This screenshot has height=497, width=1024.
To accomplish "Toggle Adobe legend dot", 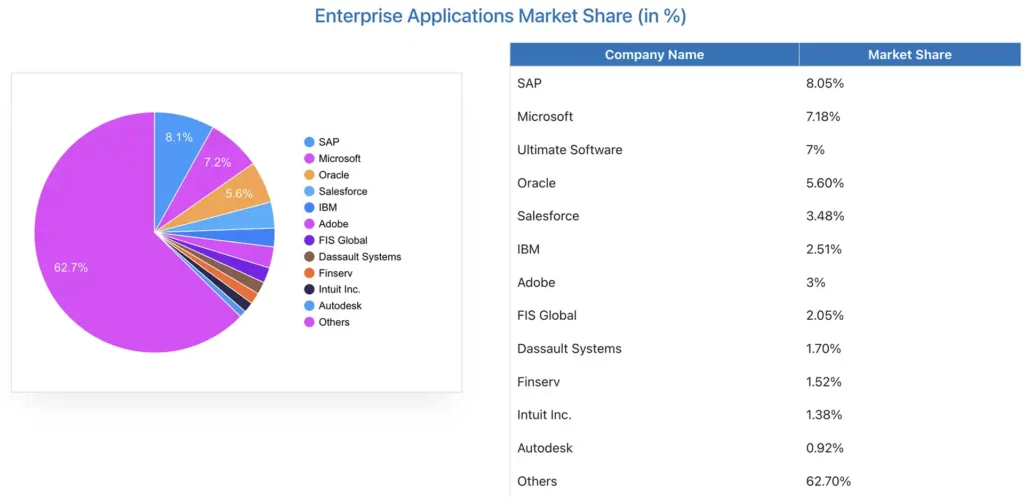I will tap(310, 224).
